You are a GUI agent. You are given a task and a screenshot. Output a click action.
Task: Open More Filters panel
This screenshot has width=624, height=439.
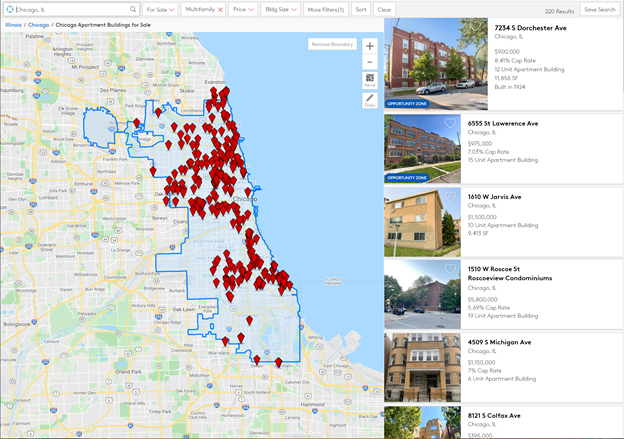(x=325, y=9)
